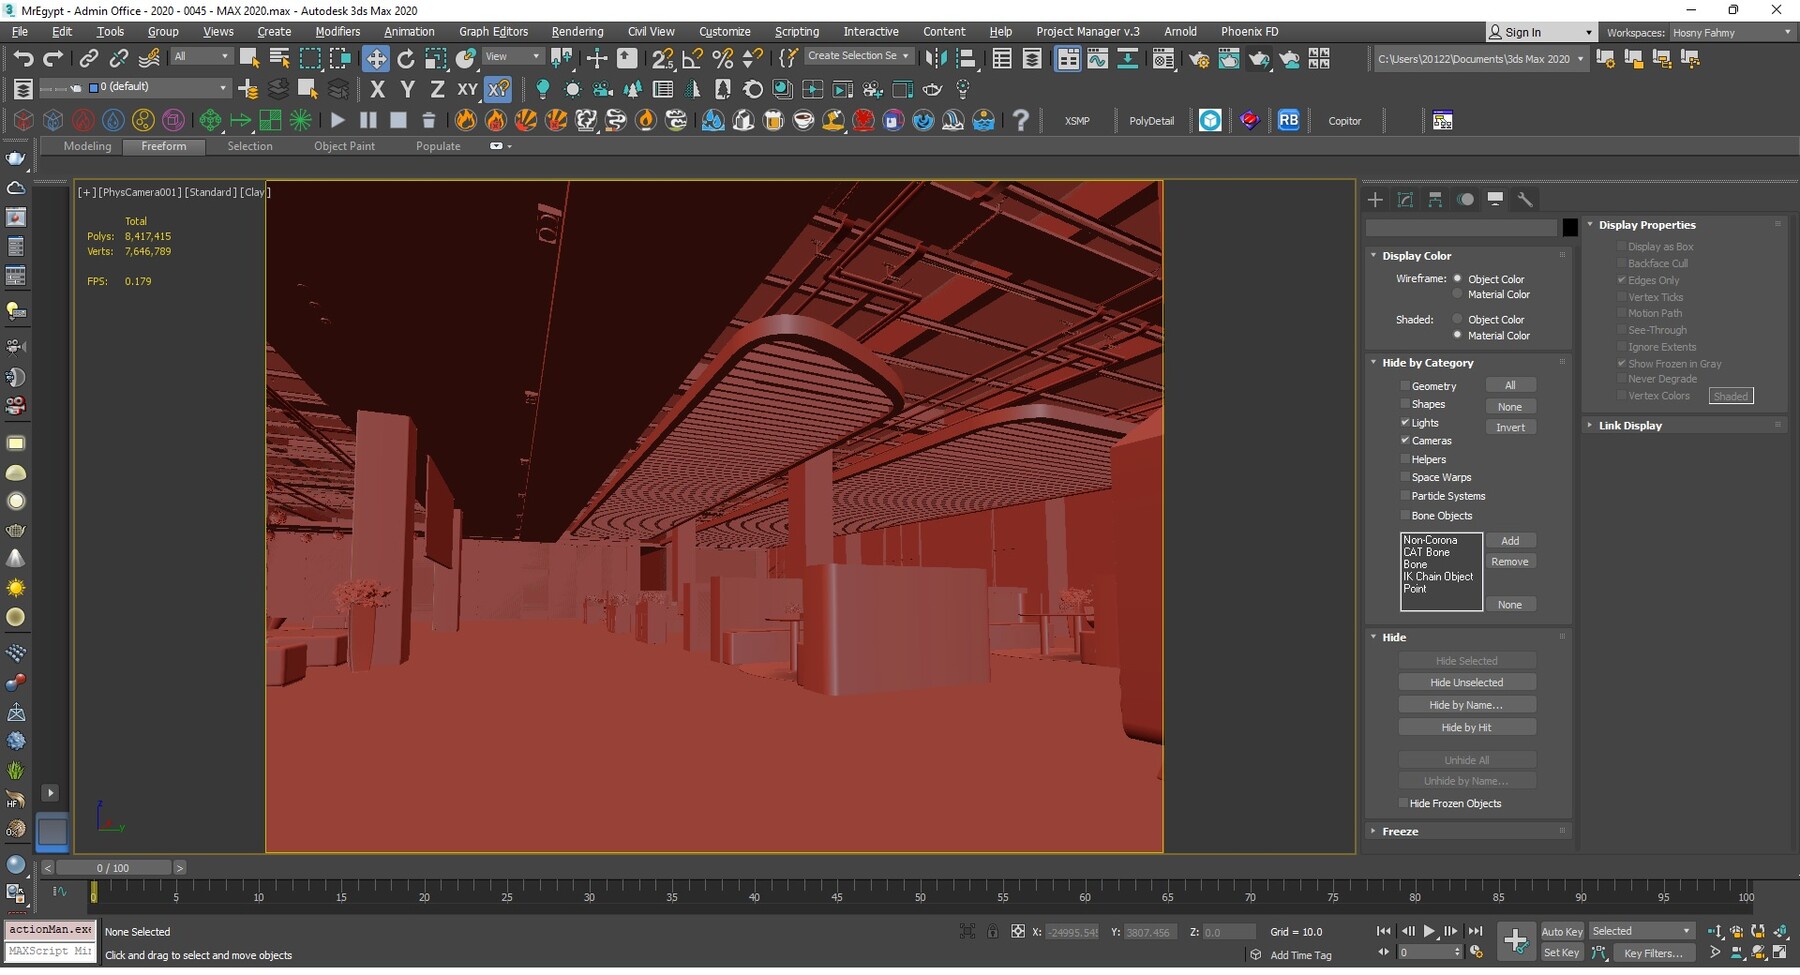Click the Undo arrow in main toolbar
Screen dimensions: 1800x975
pos(23,59)
